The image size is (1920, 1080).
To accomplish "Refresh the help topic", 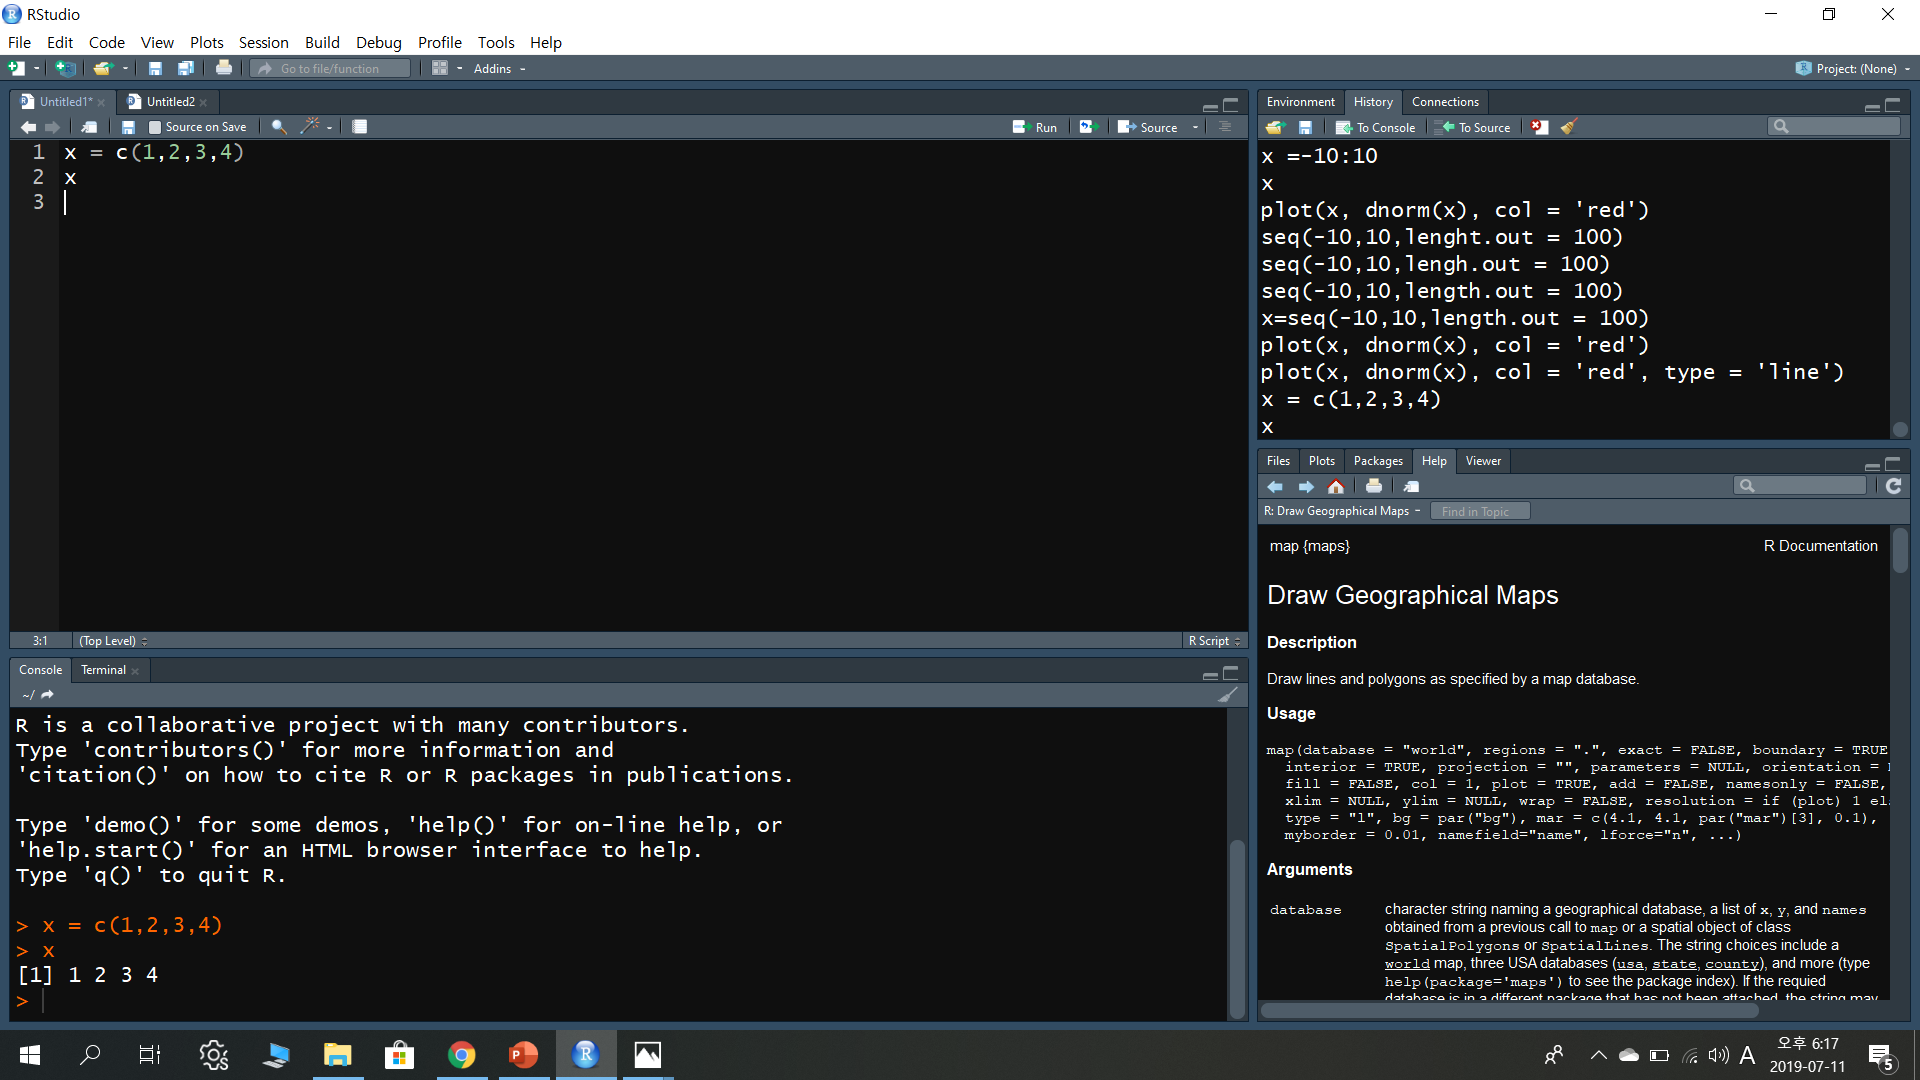I will point(1893,486).
